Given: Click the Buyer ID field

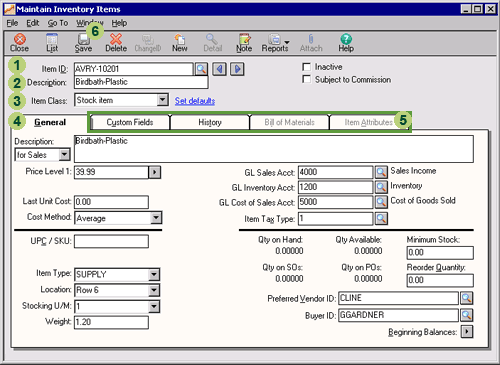Looking at the screenshot, I should coord(398,315).
